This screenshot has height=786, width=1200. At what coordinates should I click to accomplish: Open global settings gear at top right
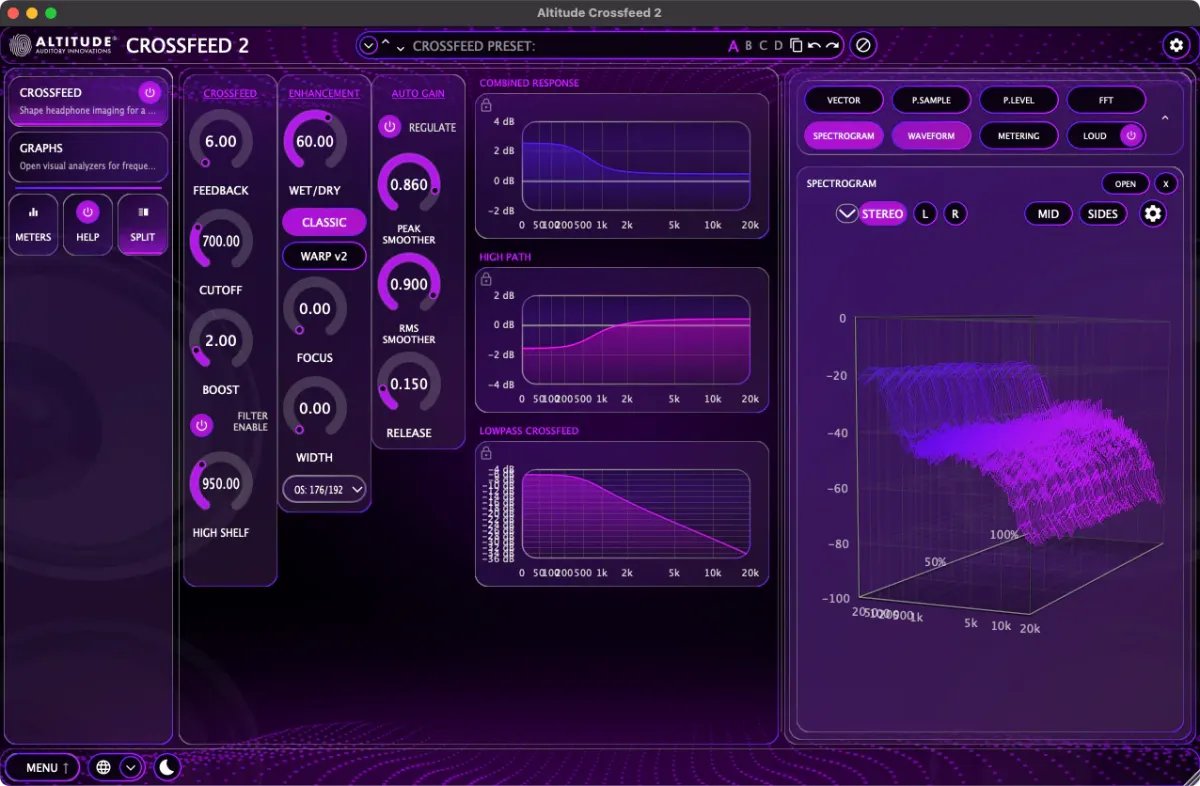[x=1175, y=45]
